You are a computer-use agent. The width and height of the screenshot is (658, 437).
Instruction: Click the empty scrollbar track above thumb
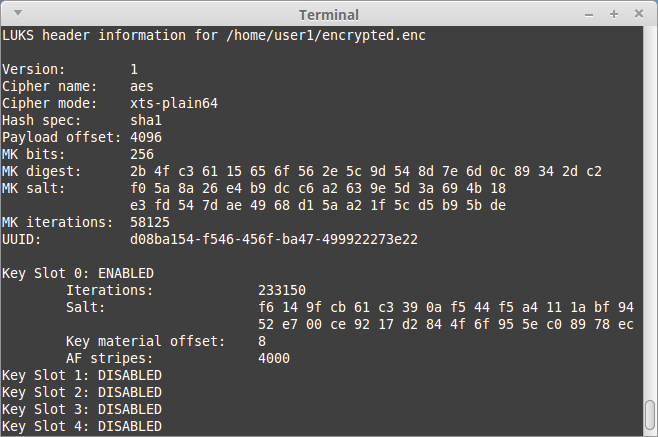[x=651, y=200]
